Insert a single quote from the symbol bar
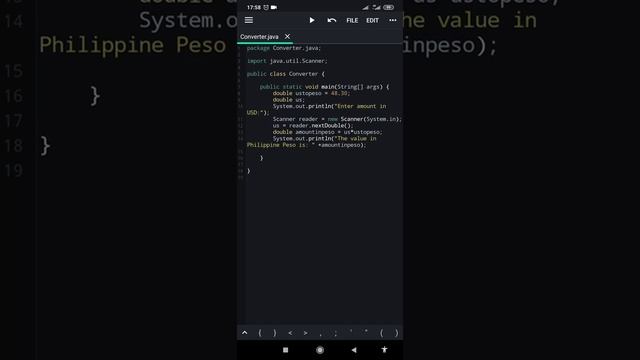 coord(351,332)
